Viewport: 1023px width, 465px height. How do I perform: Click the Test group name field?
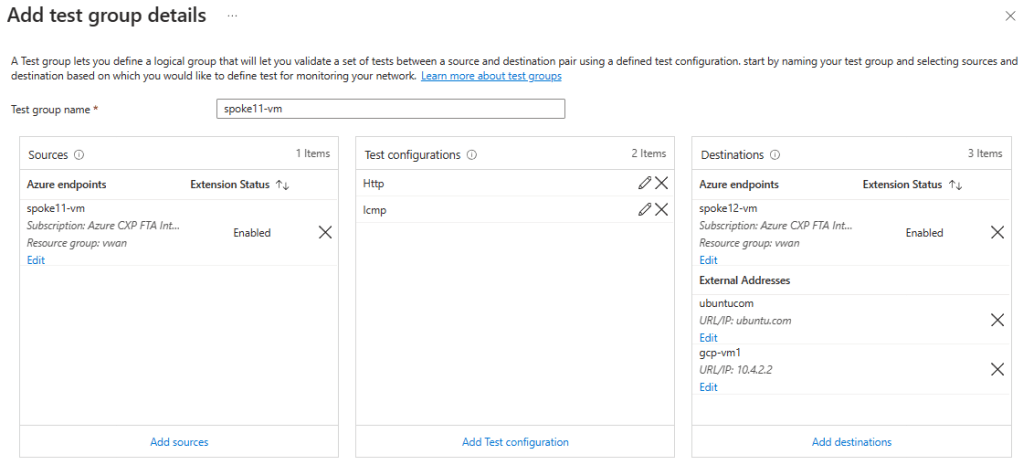point(390,108)
